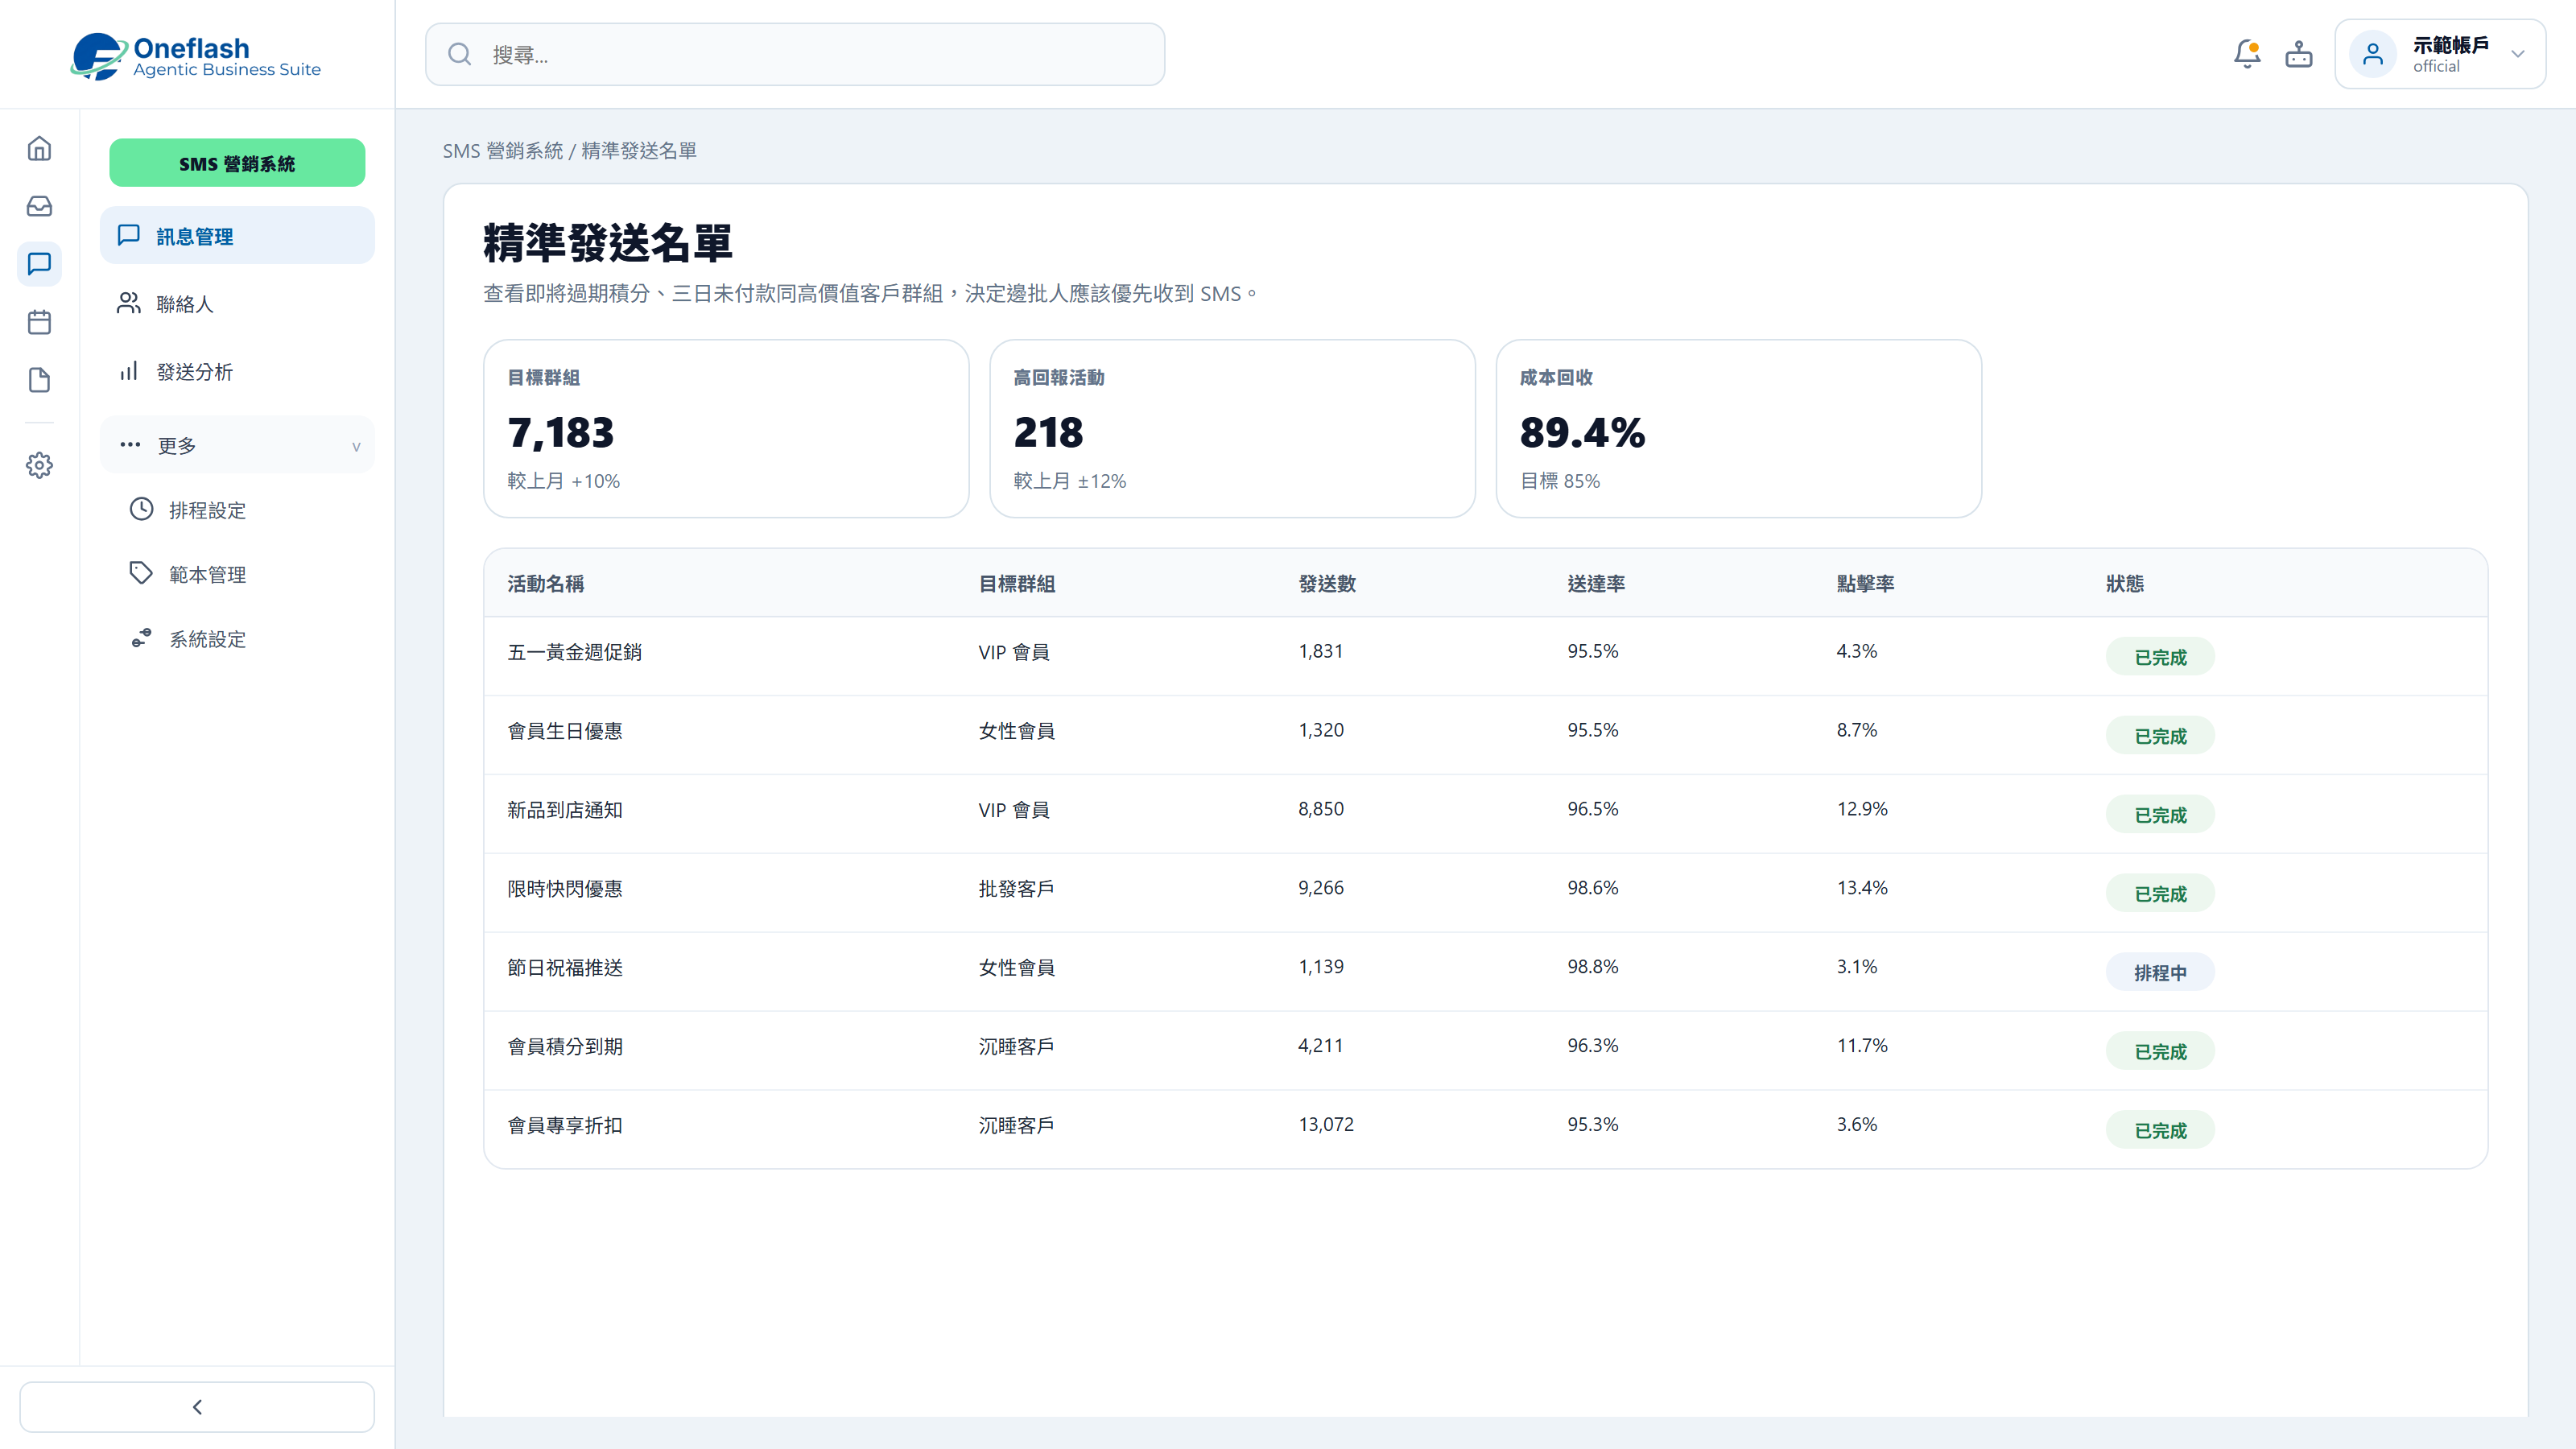
Task: Collapse sidebar with bottom chevron button
Action: (197, 1407)
